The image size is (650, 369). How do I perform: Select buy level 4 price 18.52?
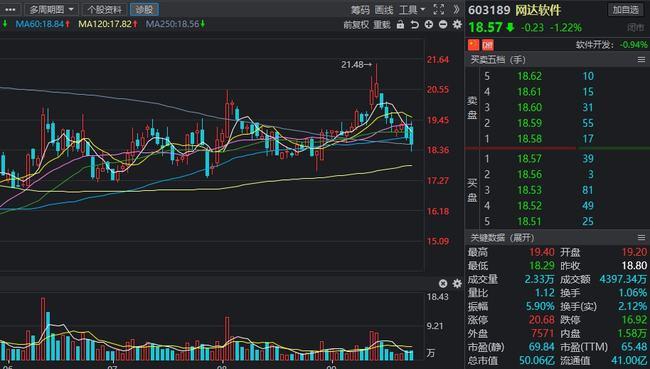tap(529, 206)
